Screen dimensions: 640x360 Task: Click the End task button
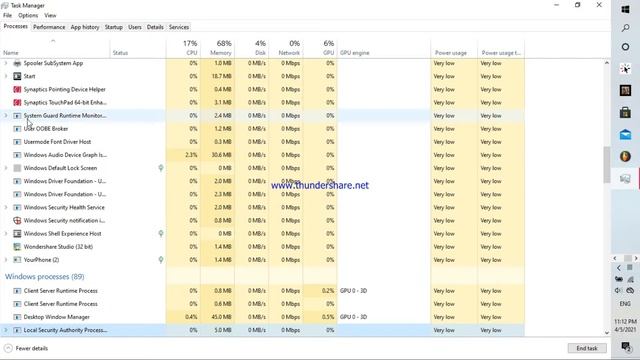pos(587,348)
